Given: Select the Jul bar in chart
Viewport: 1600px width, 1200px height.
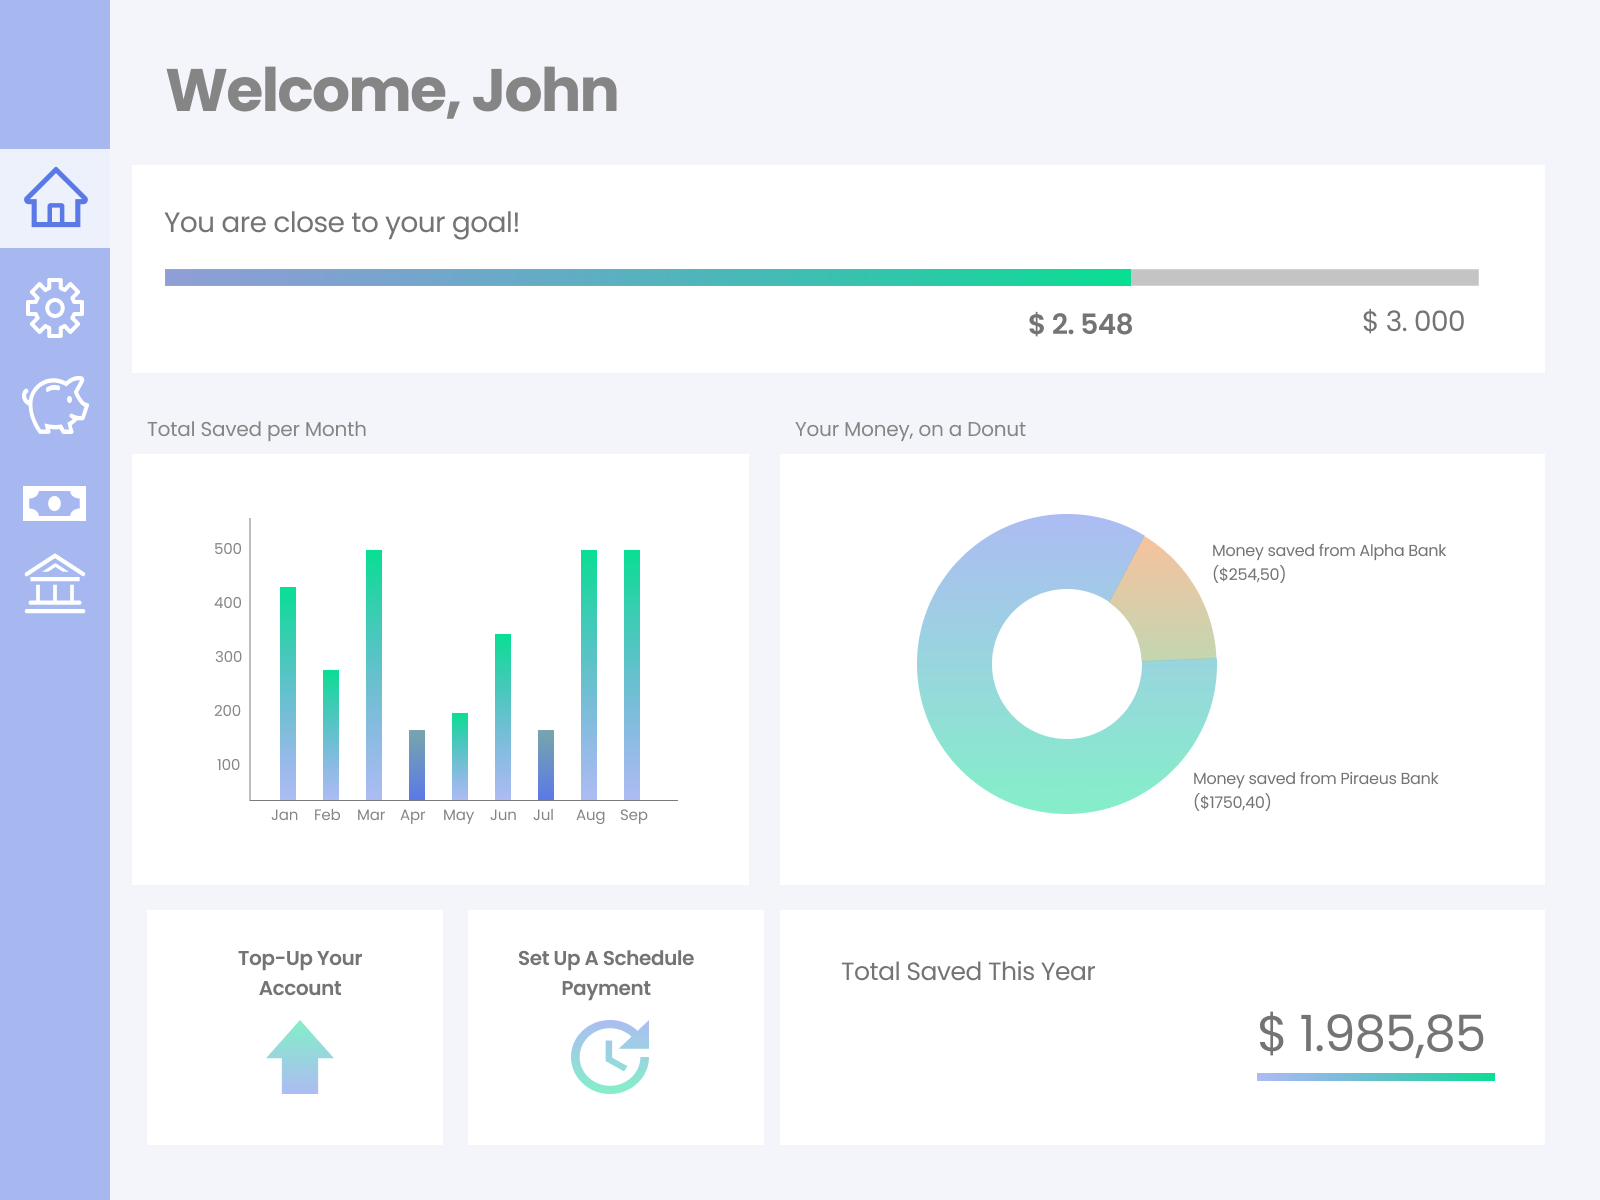Looking at the screenshot, I should [546, 765].
